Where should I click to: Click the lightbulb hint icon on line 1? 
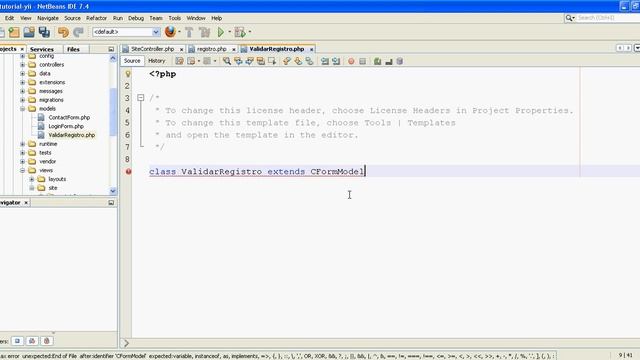coord(128,74)
